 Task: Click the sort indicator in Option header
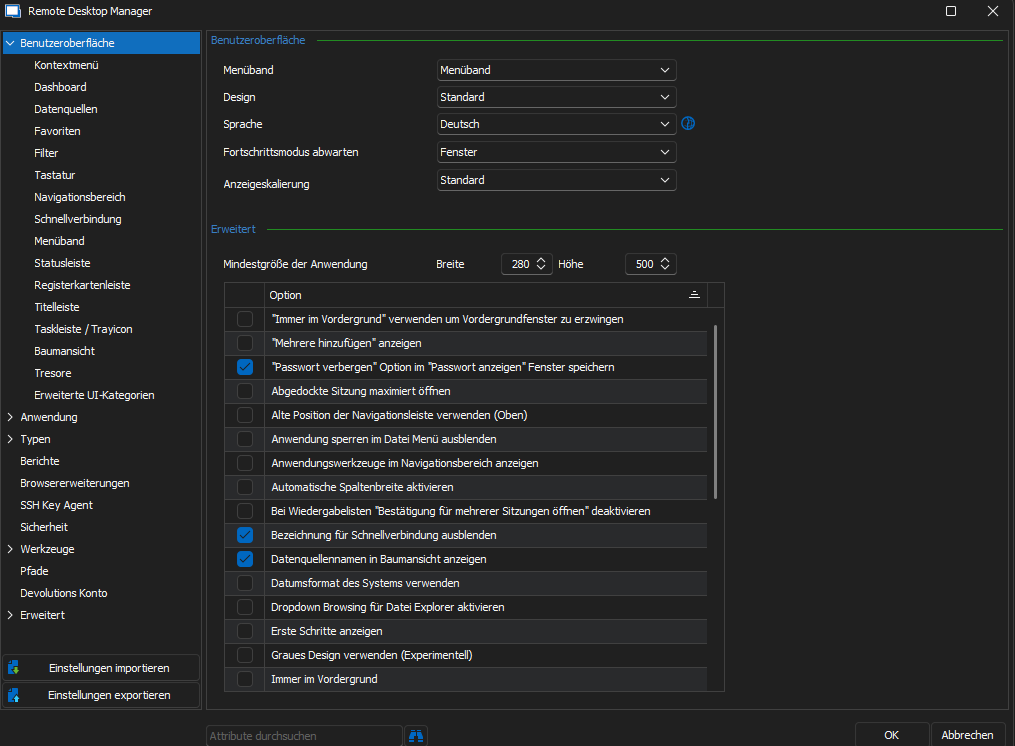click(694, 295)
